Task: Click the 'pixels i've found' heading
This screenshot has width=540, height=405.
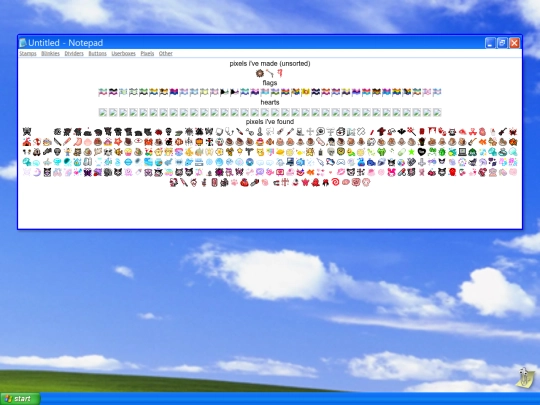Action: click(270, 122)
